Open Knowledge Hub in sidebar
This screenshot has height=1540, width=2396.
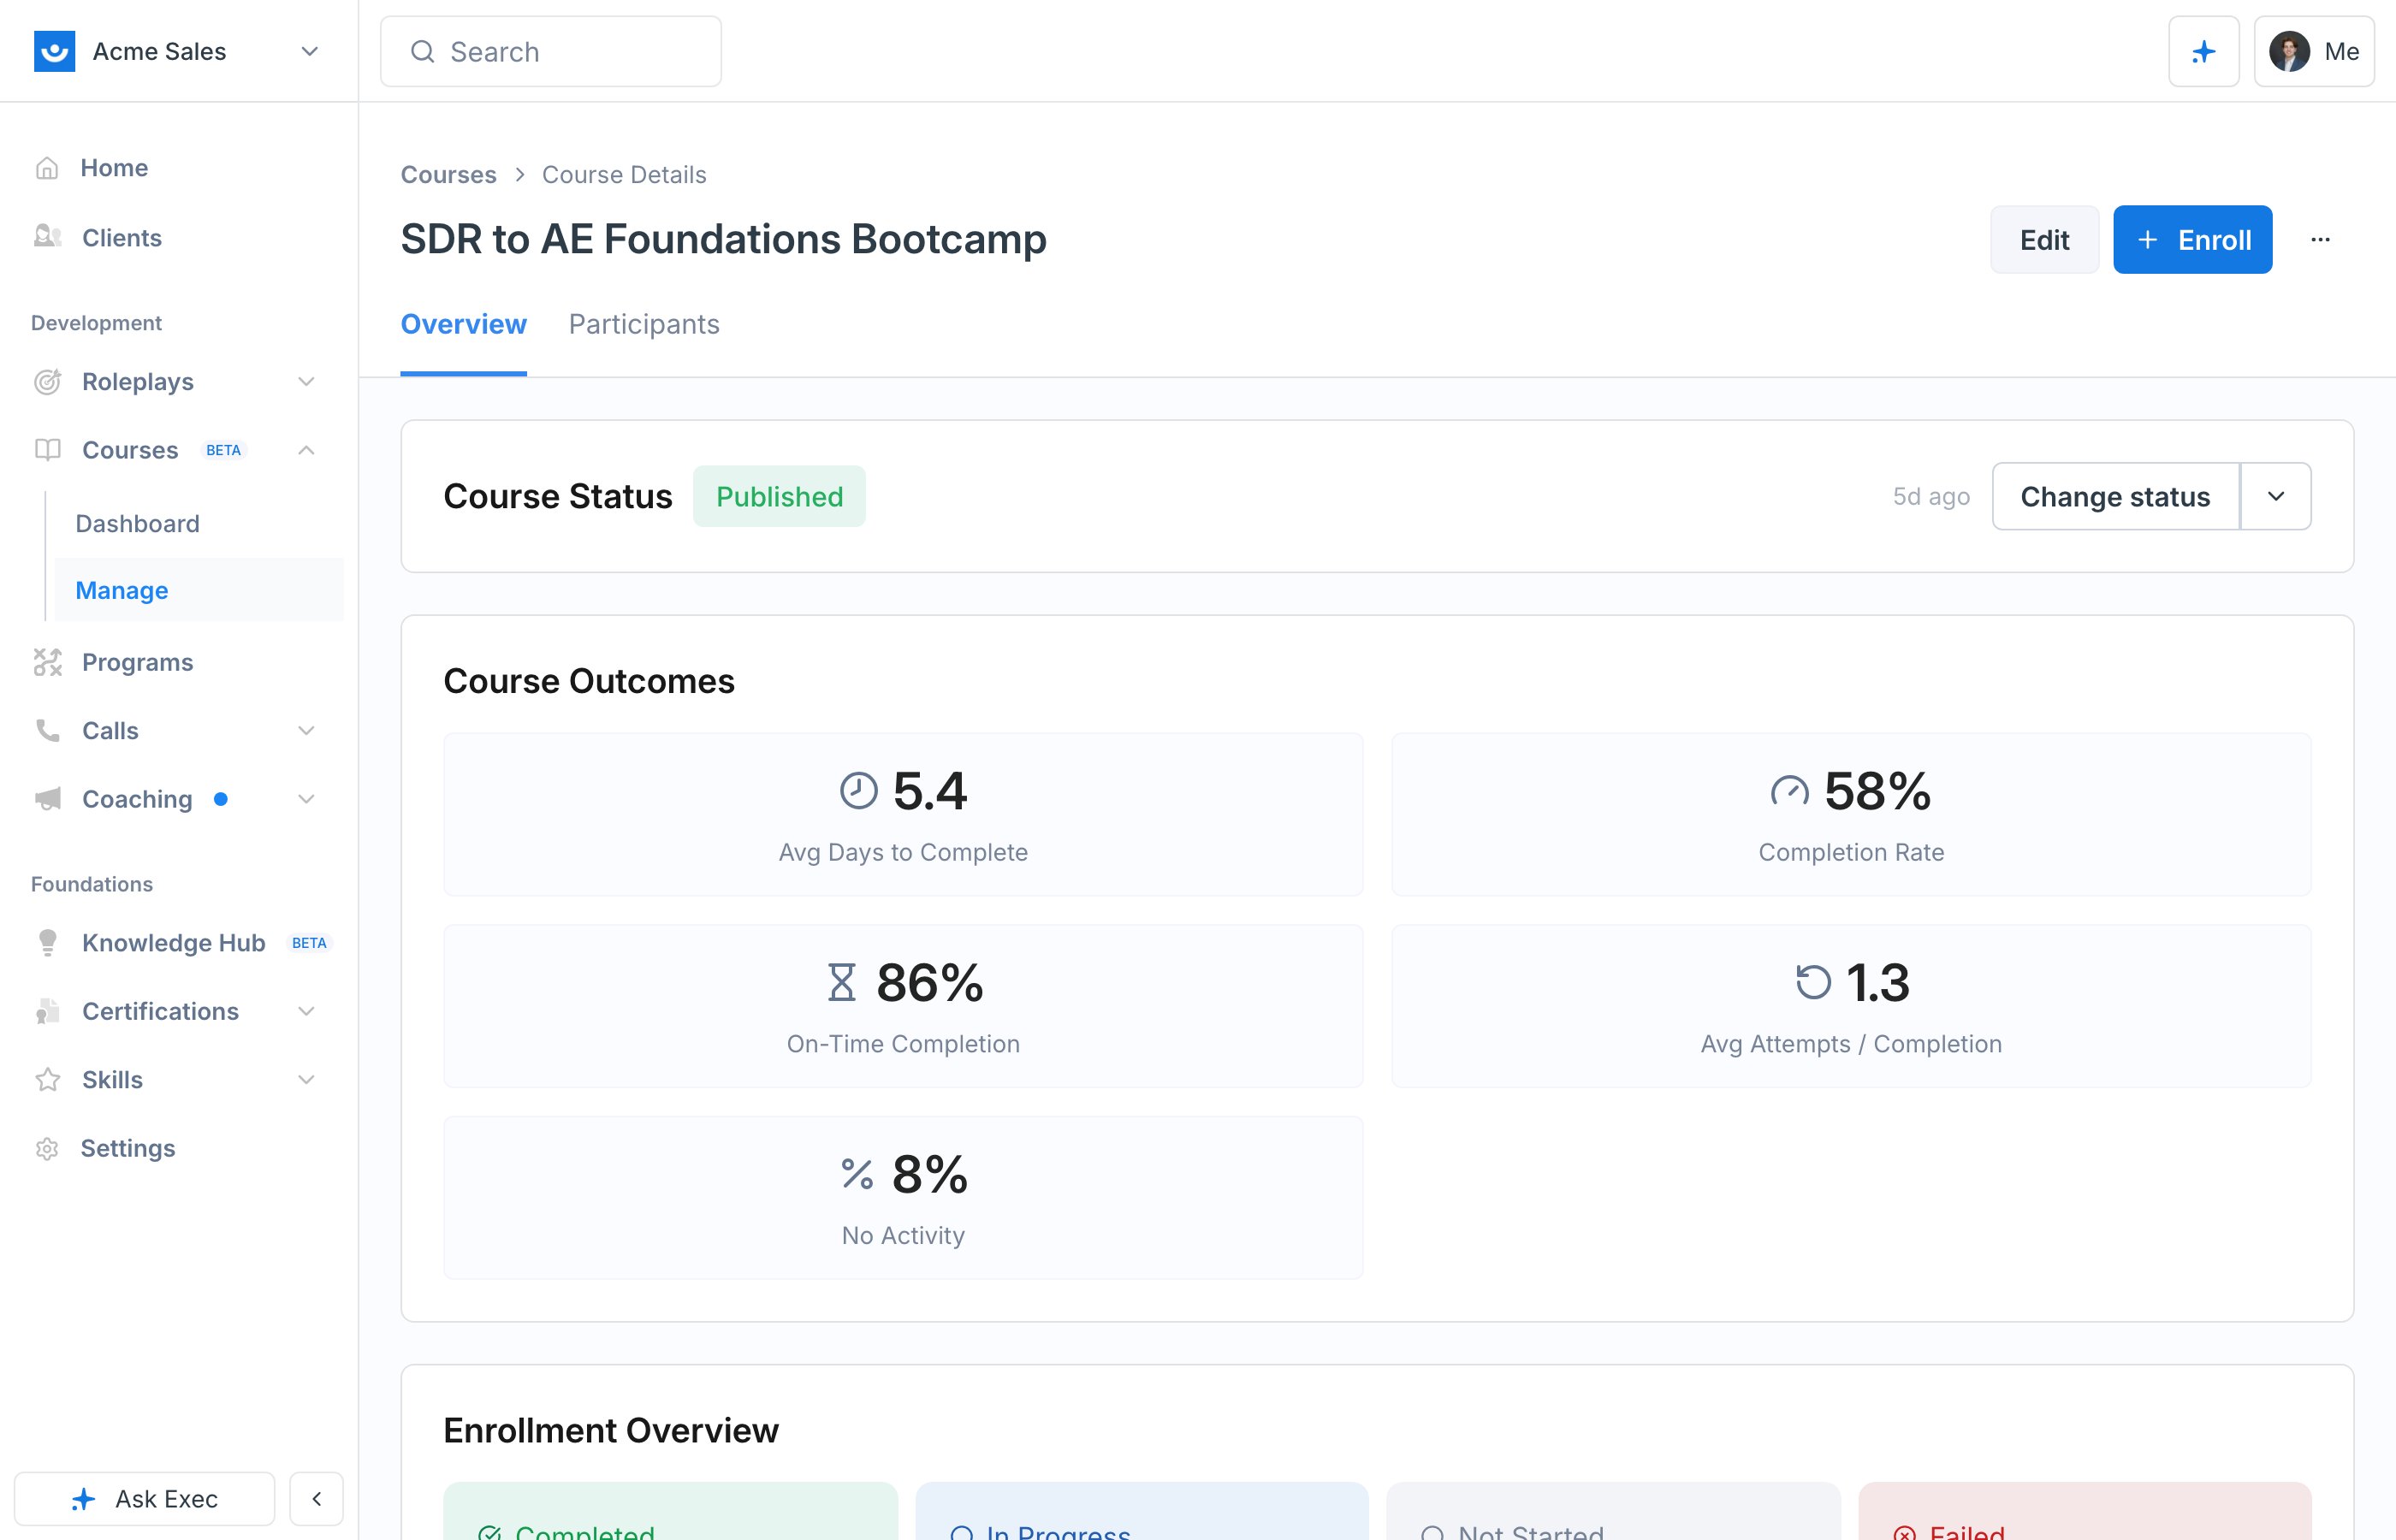click(x=173, y=942)
